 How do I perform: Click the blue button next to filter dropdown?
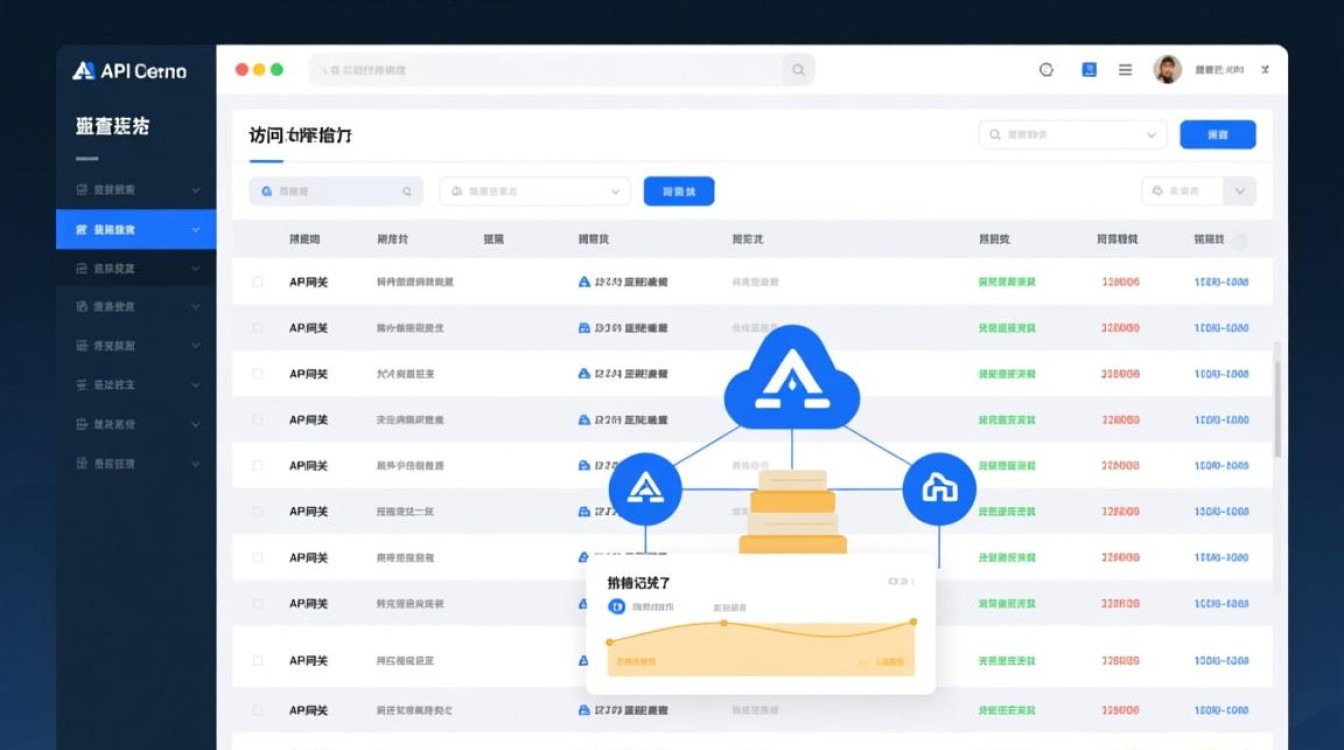click(x=678, y=191)
